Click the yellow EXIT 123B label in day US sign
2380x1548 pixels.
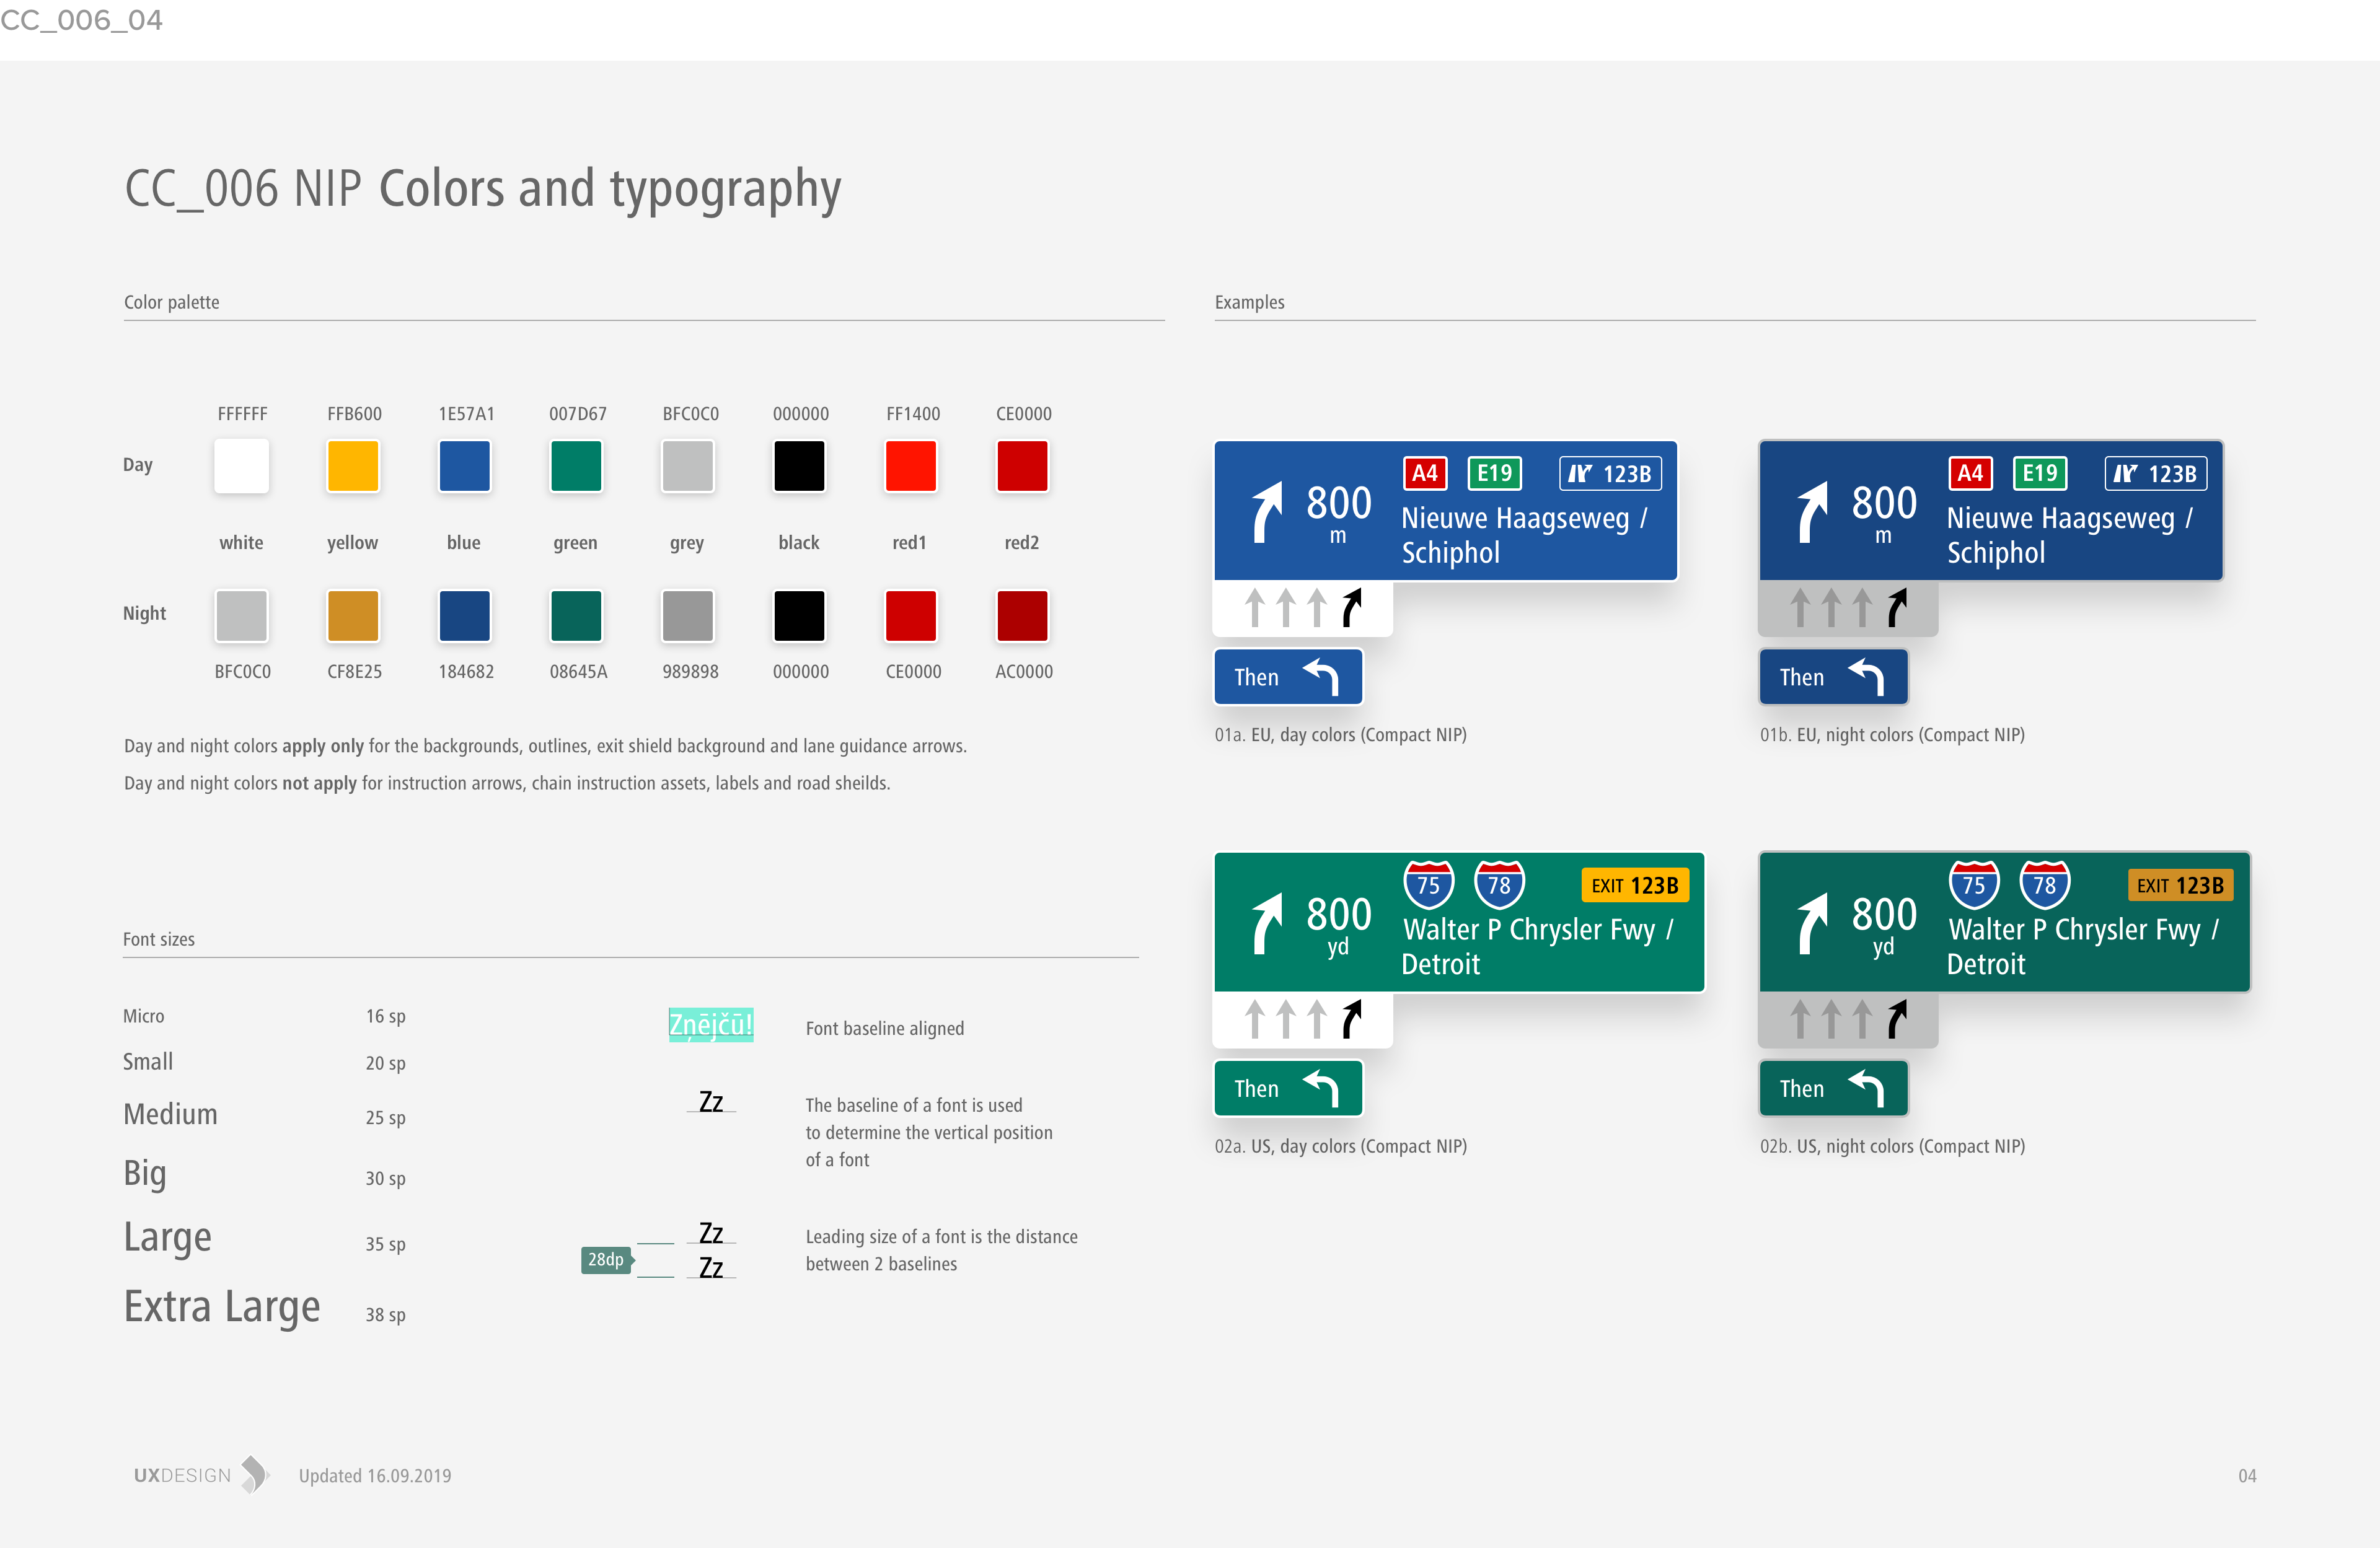coord(1634,885)
